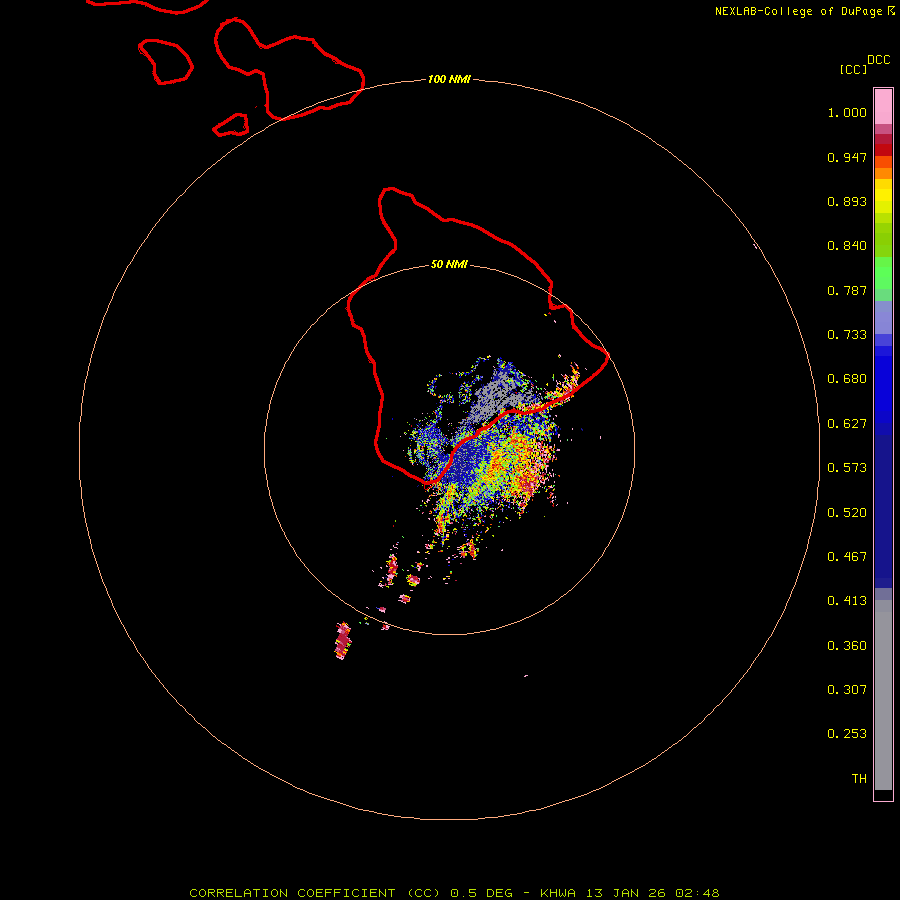Click the 50 NMI range ring label
The image size is (900, 900).
coord(449,264)
